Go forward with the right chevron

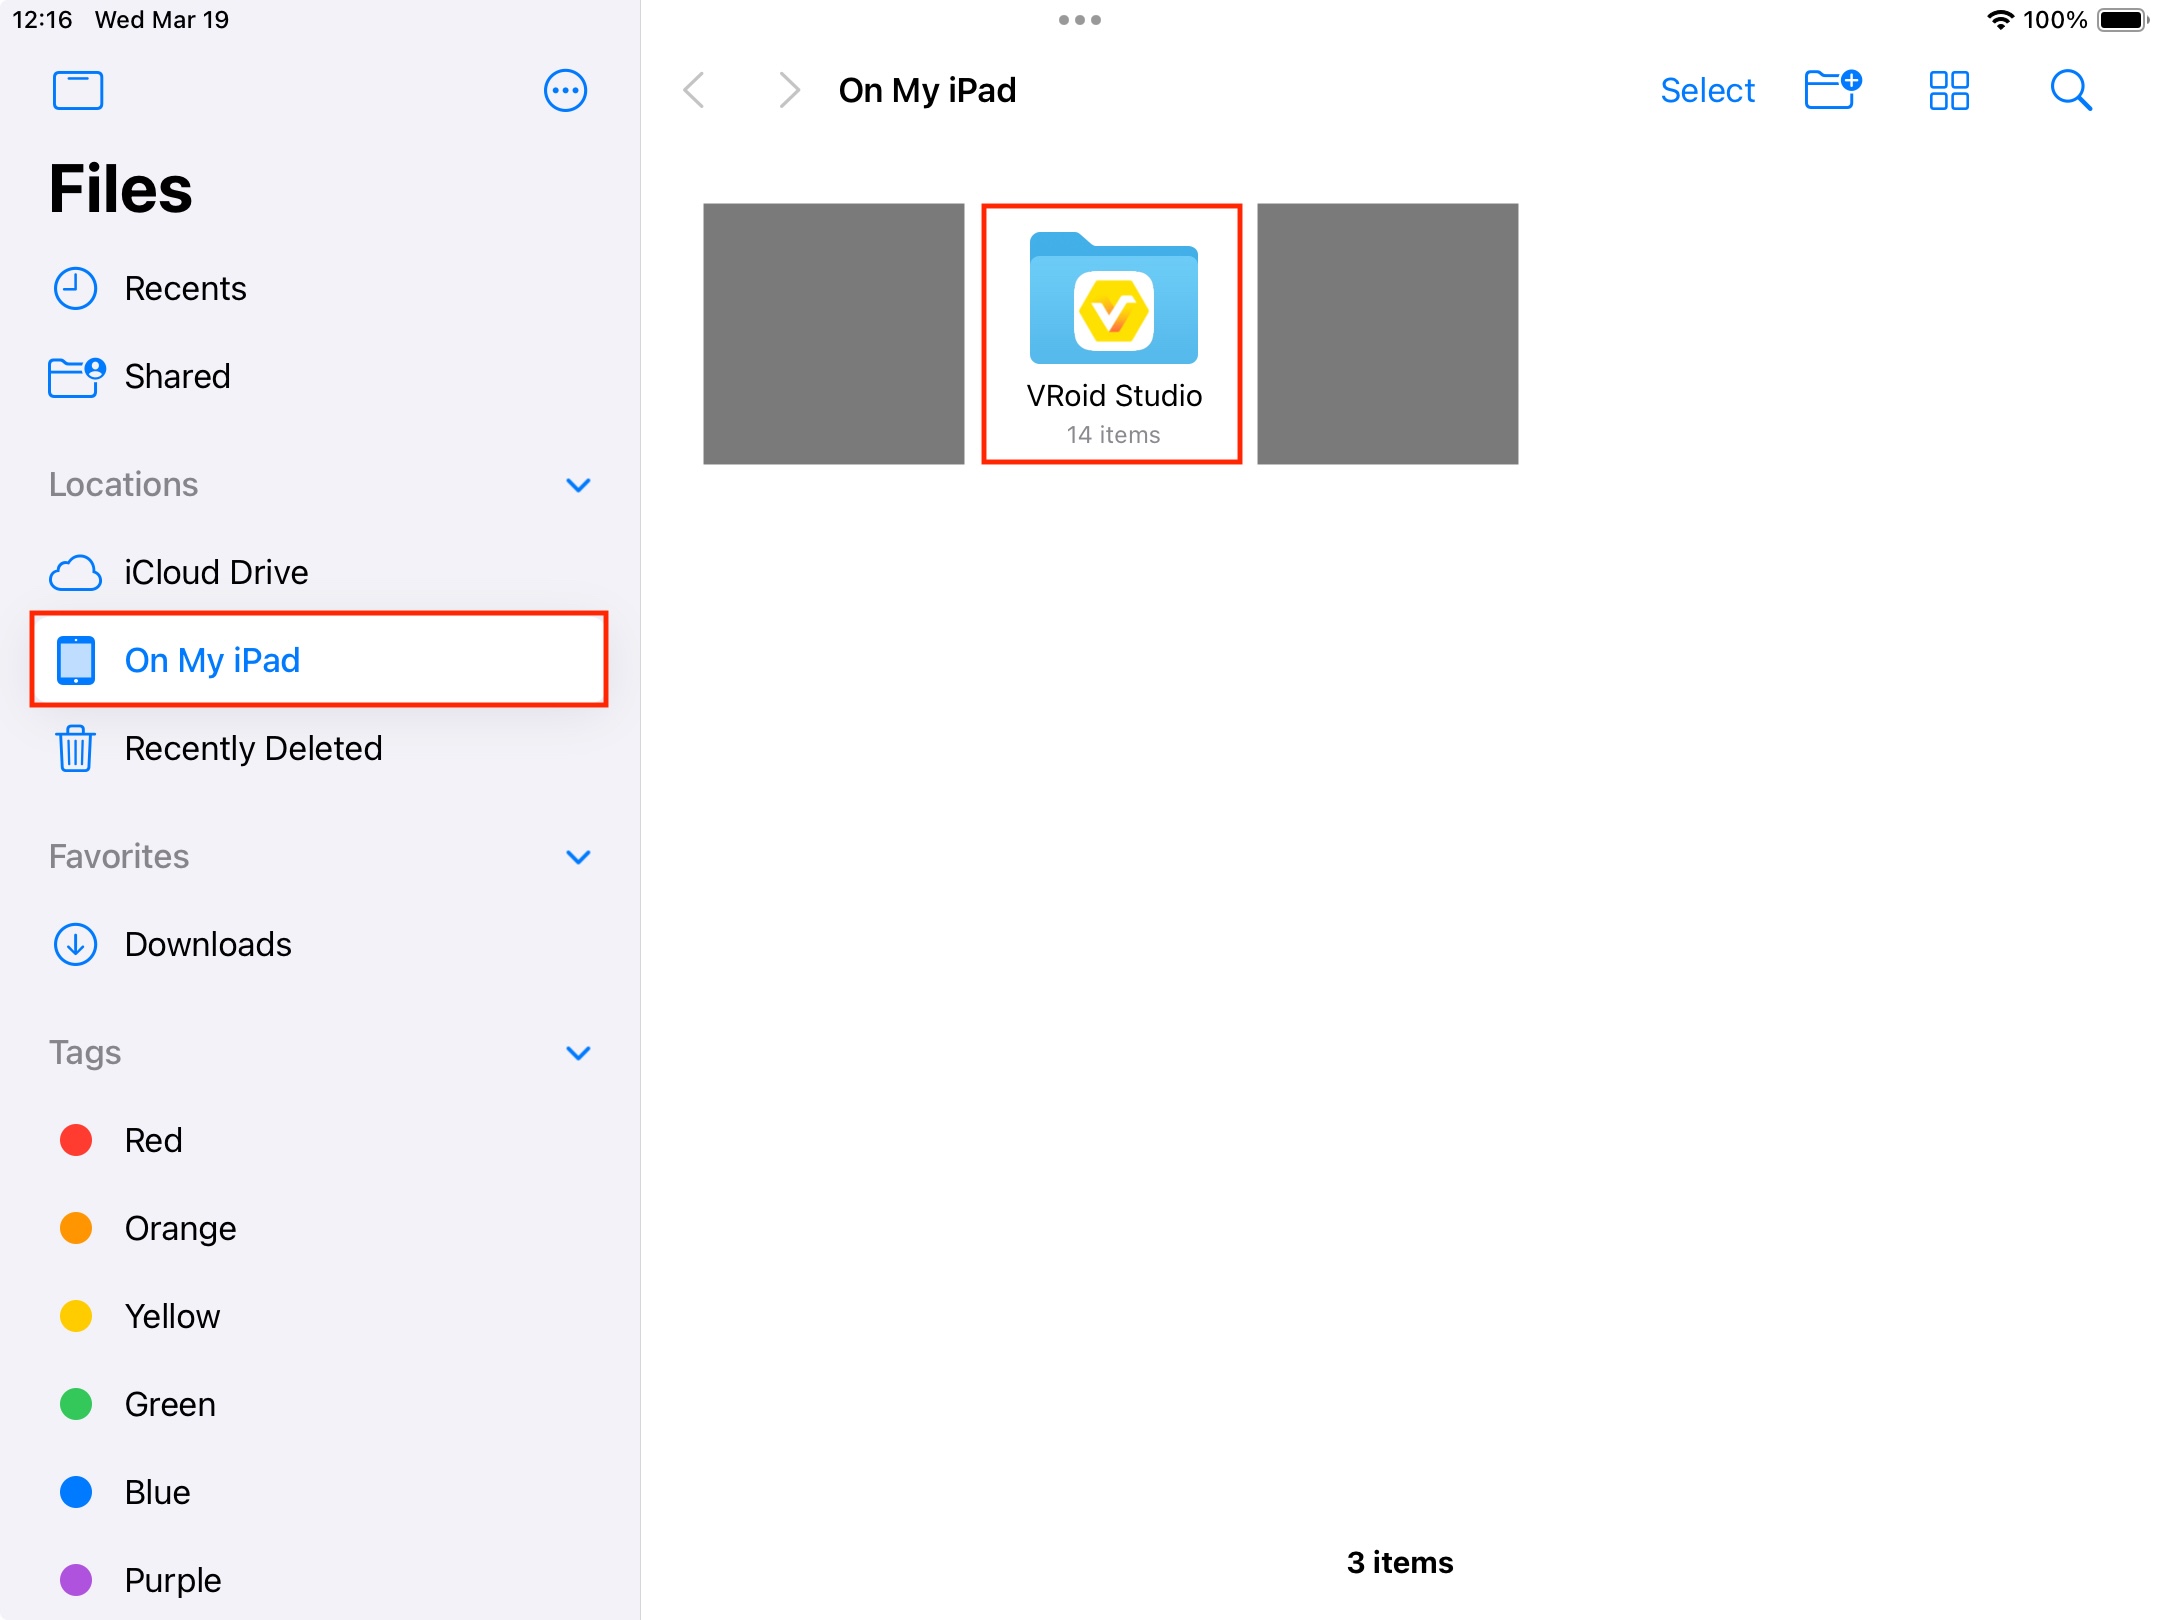(x=789, y=90)
